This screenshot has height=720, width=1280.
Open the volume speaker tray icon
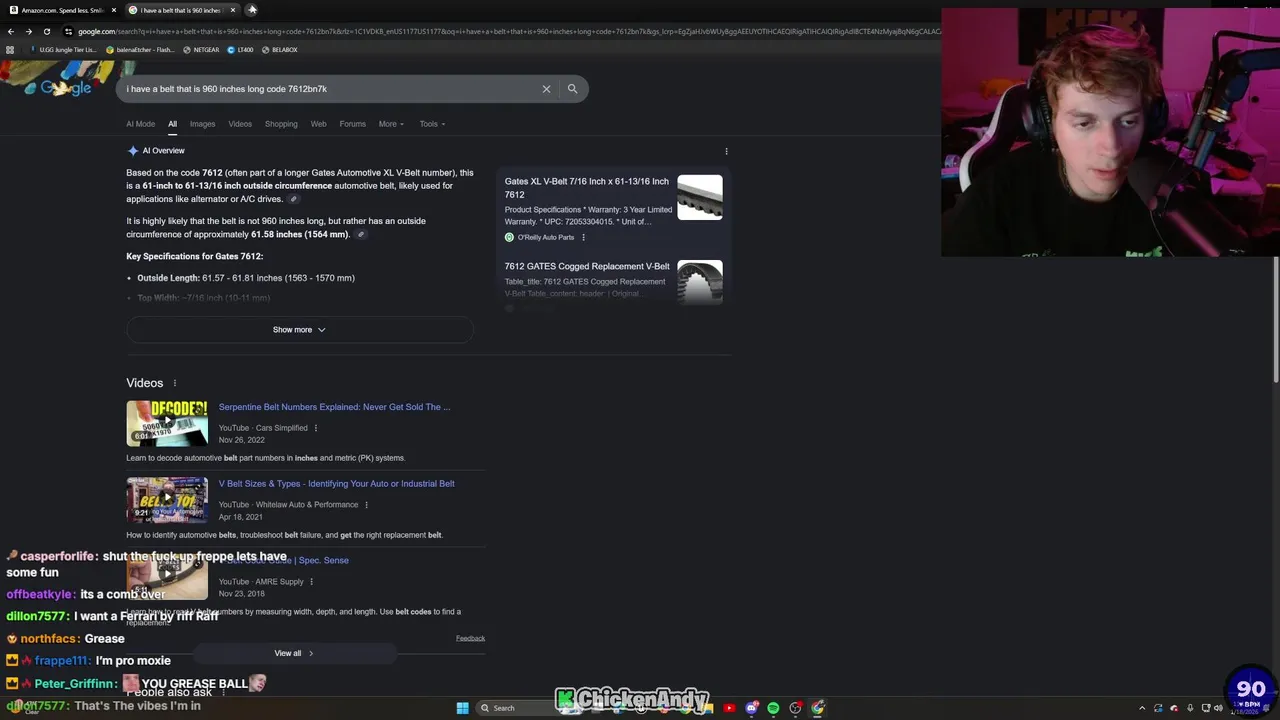point(1218,708)
